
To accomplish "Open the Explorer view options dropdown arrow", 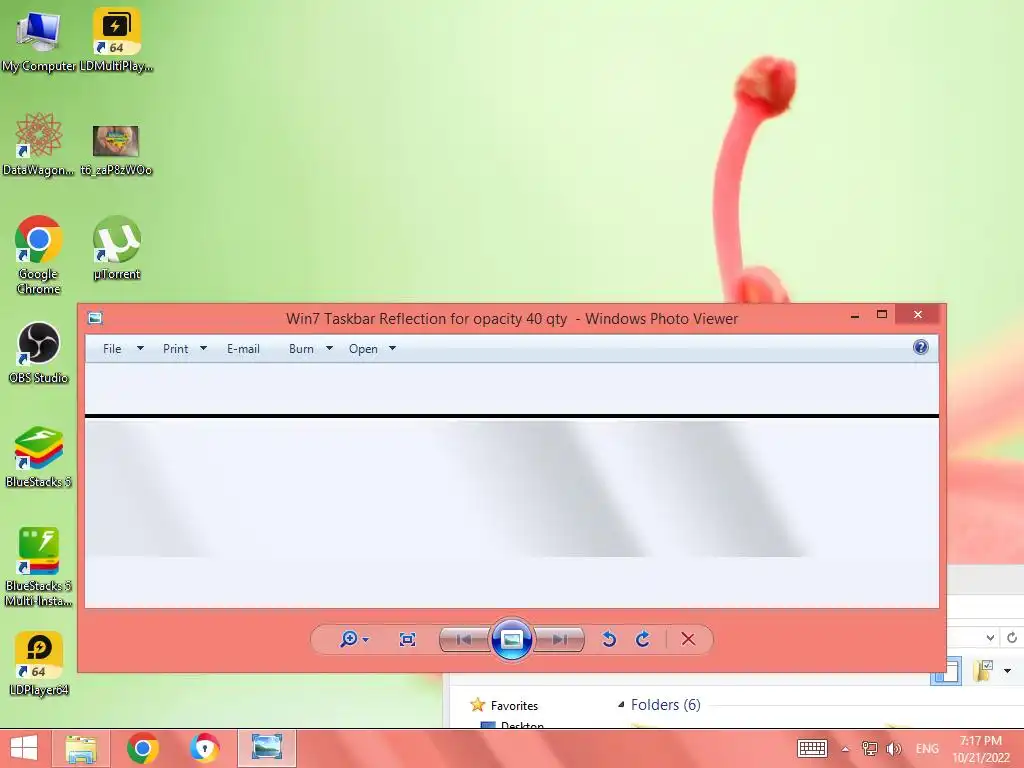I will click(x=1007, y=671).
